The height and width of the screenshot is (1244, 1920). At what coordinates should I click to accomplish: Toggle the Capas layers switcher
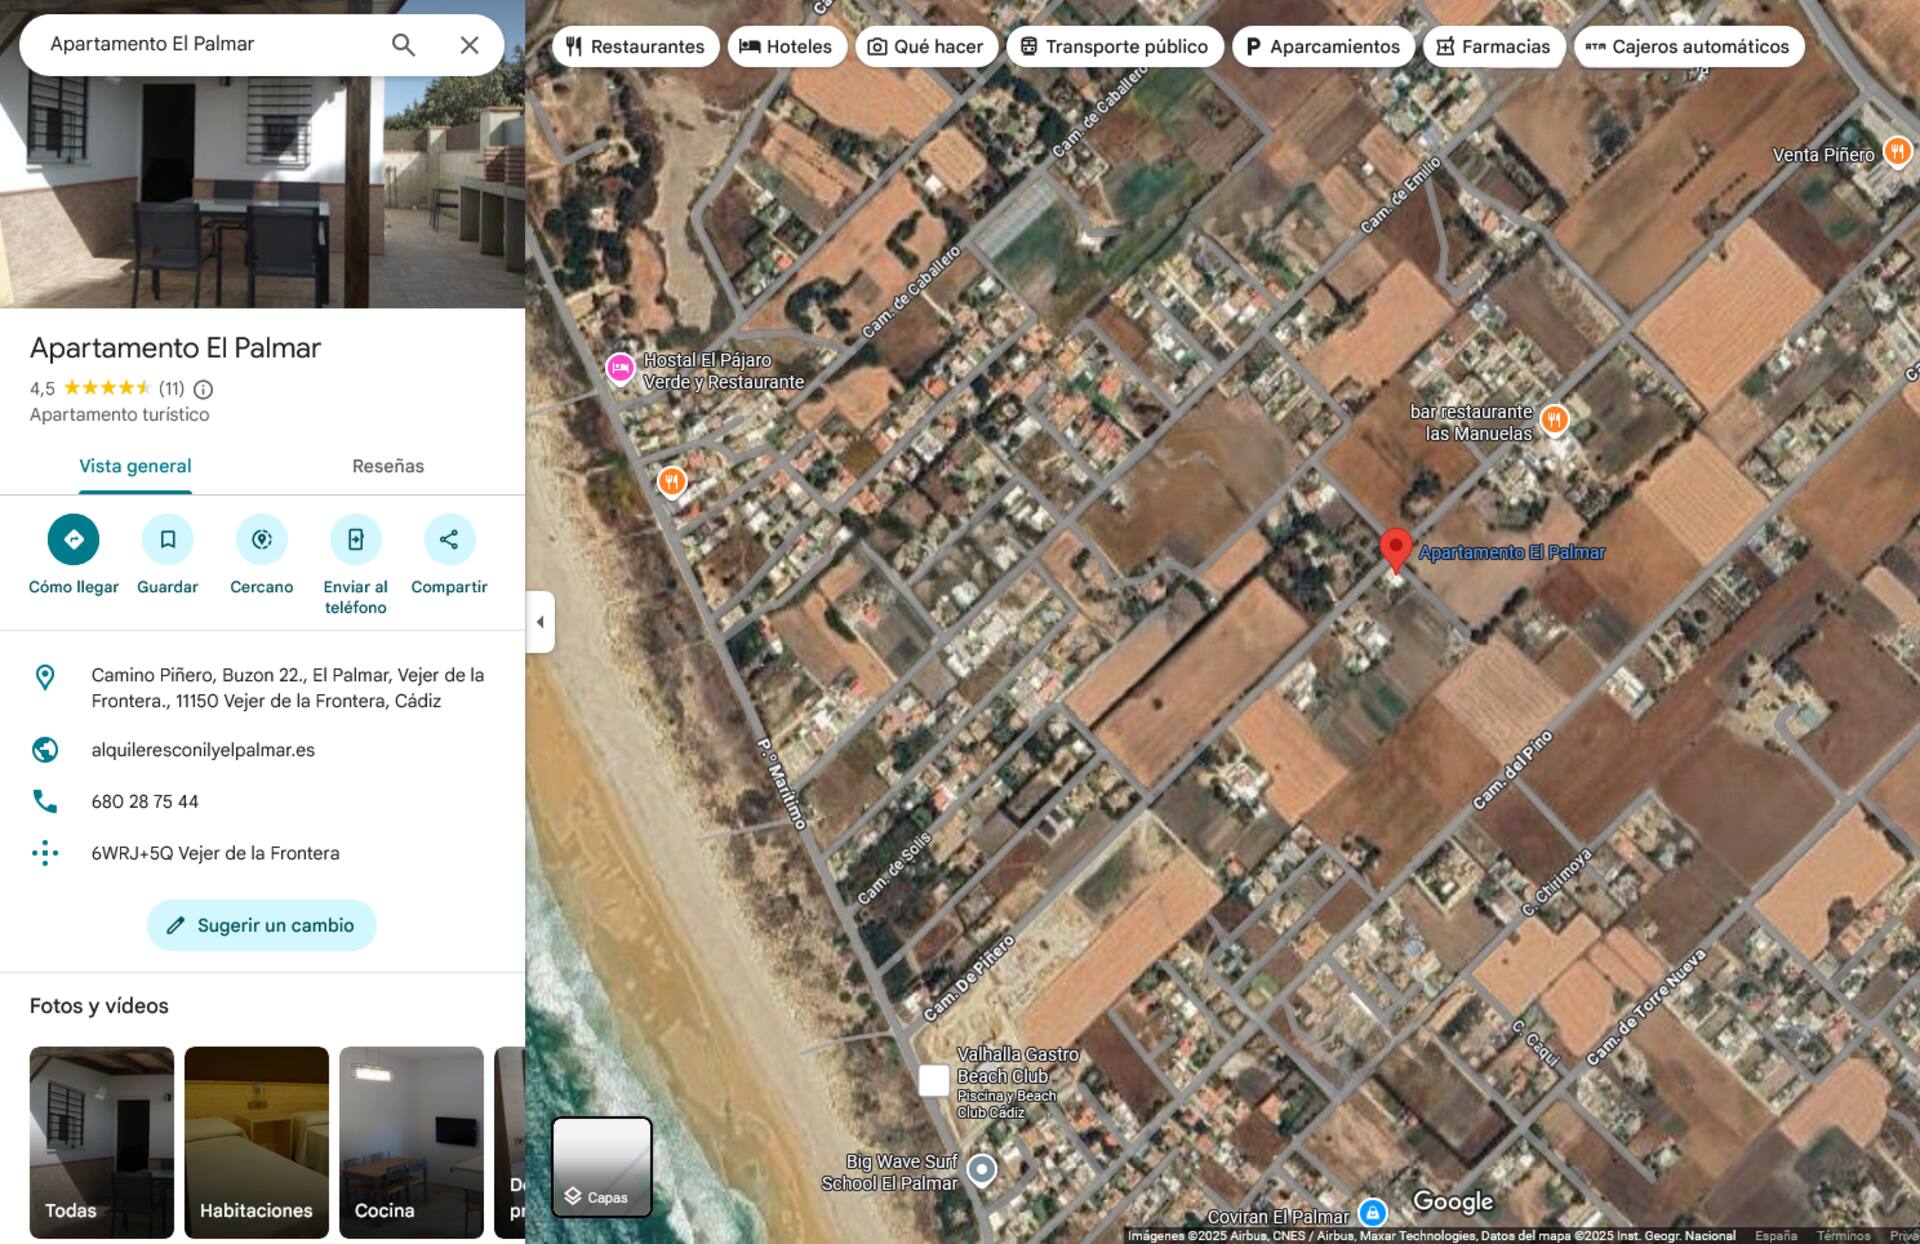(x=602, y=1167)
